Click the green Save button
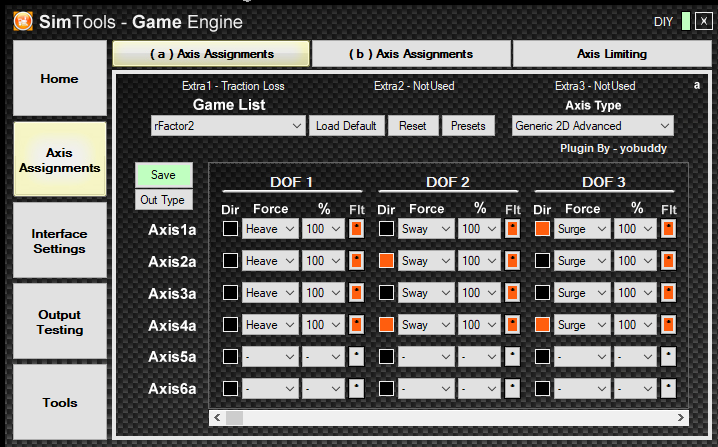Image resolution: width=718 pixels, height=447 pixels. click(163, 174)
